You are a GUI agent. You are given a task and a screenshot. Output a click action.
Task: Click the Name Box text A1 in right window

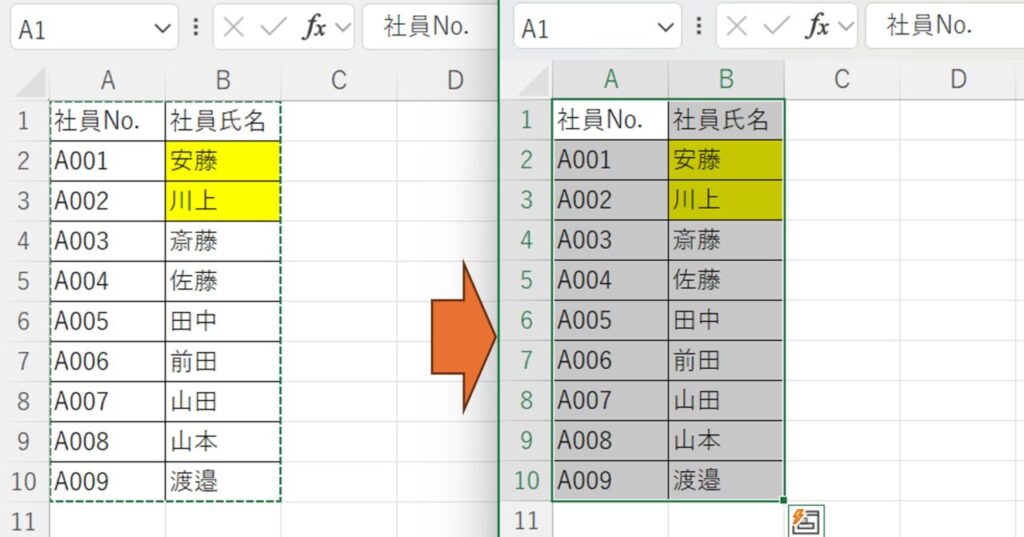pos(535,29)
